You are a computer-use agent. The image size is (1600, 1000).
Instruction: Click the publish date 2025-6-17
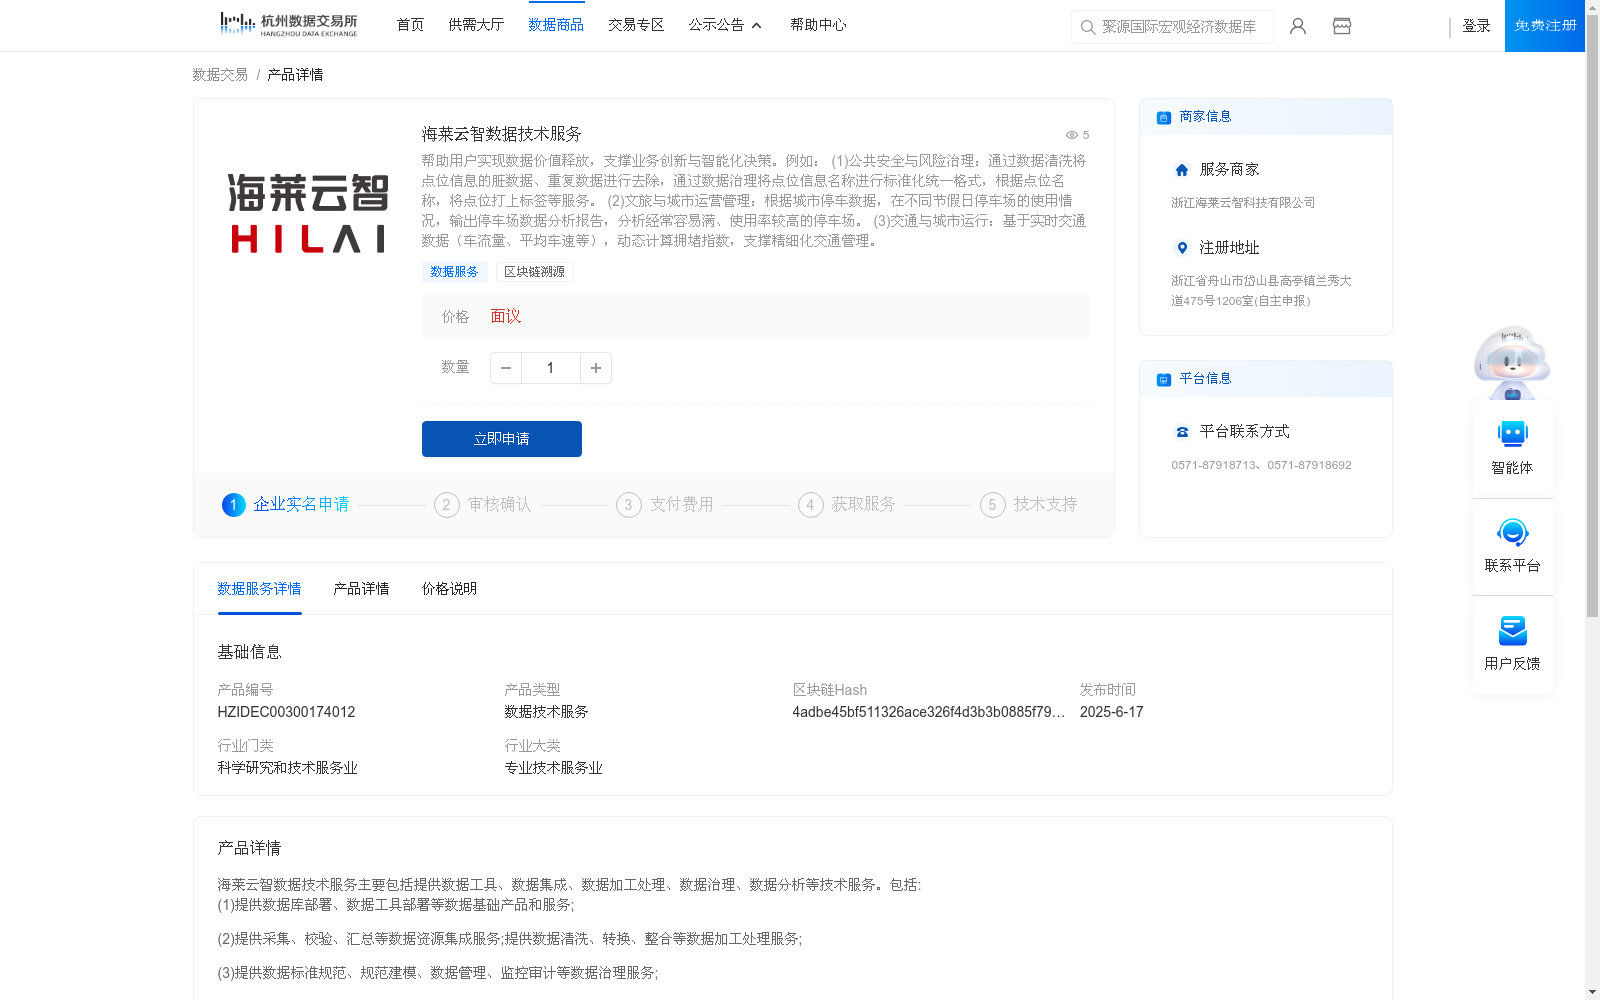click(x=1111, y=712)
